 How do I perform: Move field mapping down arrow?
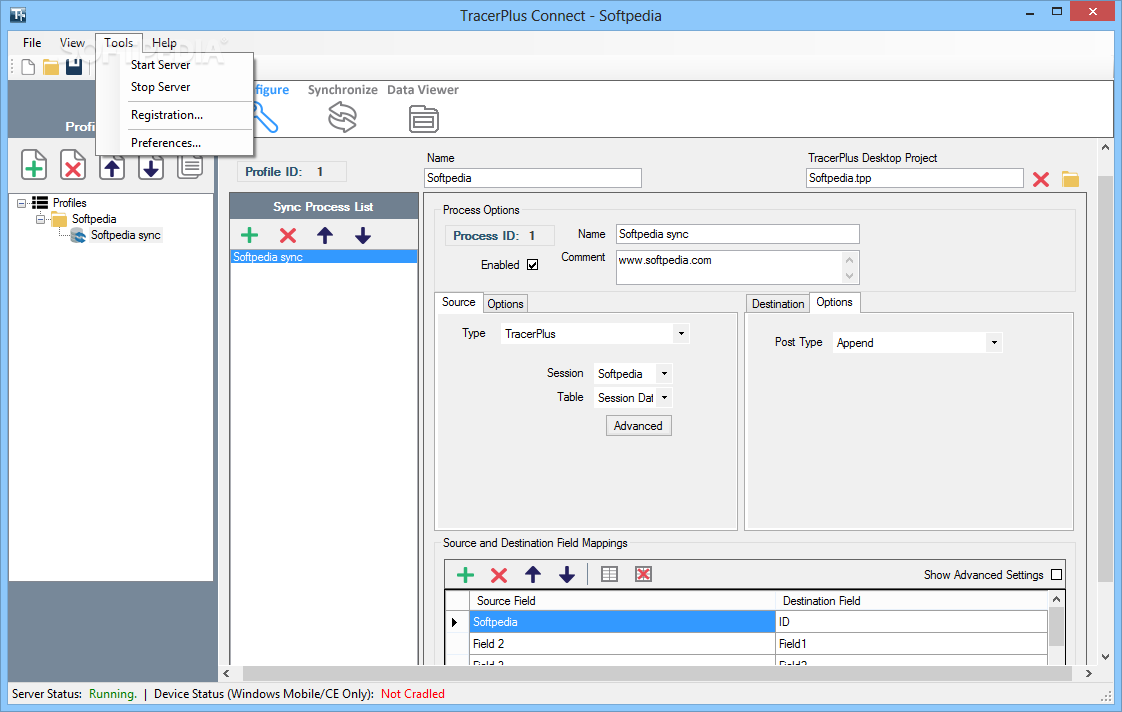click(x=567, y=575)
